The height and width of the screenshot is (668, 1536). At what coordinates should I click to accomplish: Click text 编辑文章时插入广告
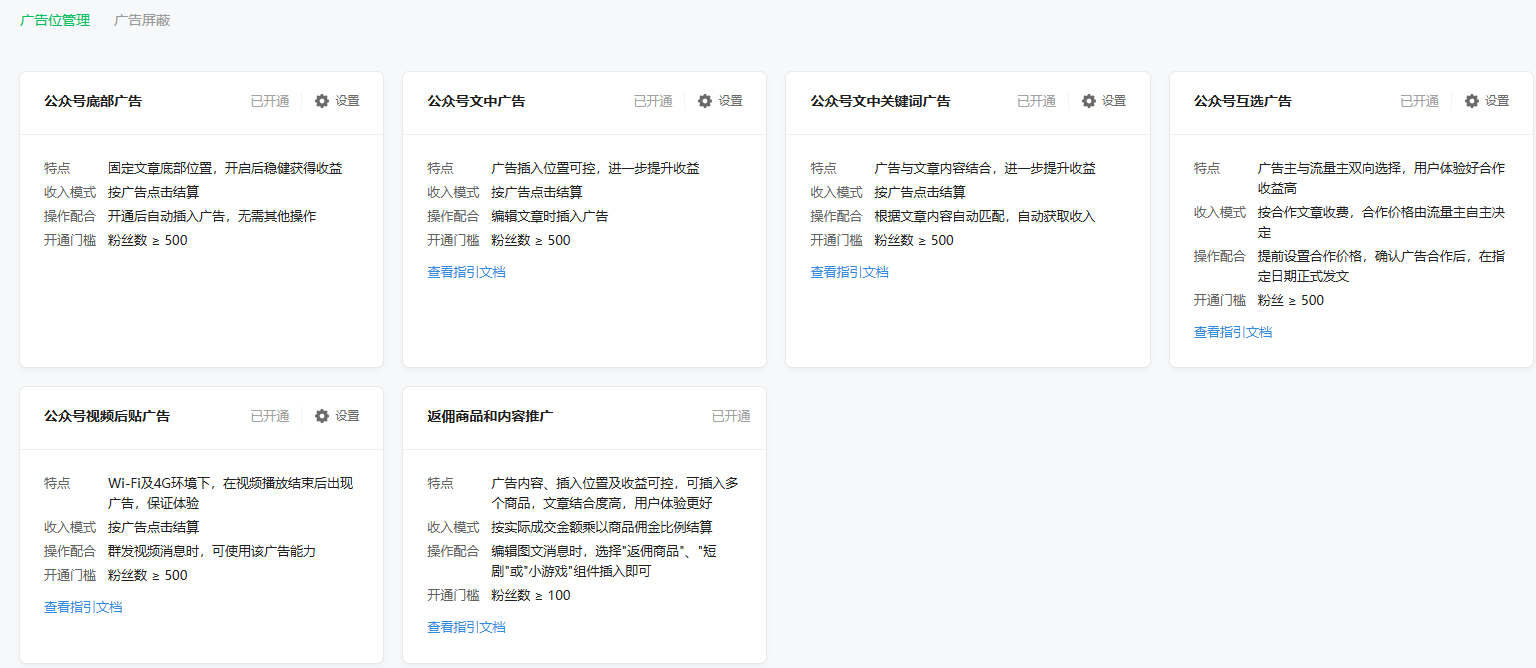click(x=549, y=216)
